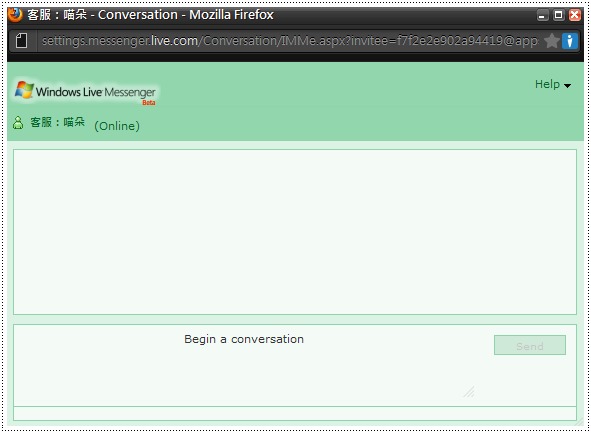Send the message with the Send button
The height and width of the screenshot is (433, 591).
click(530, 345)
